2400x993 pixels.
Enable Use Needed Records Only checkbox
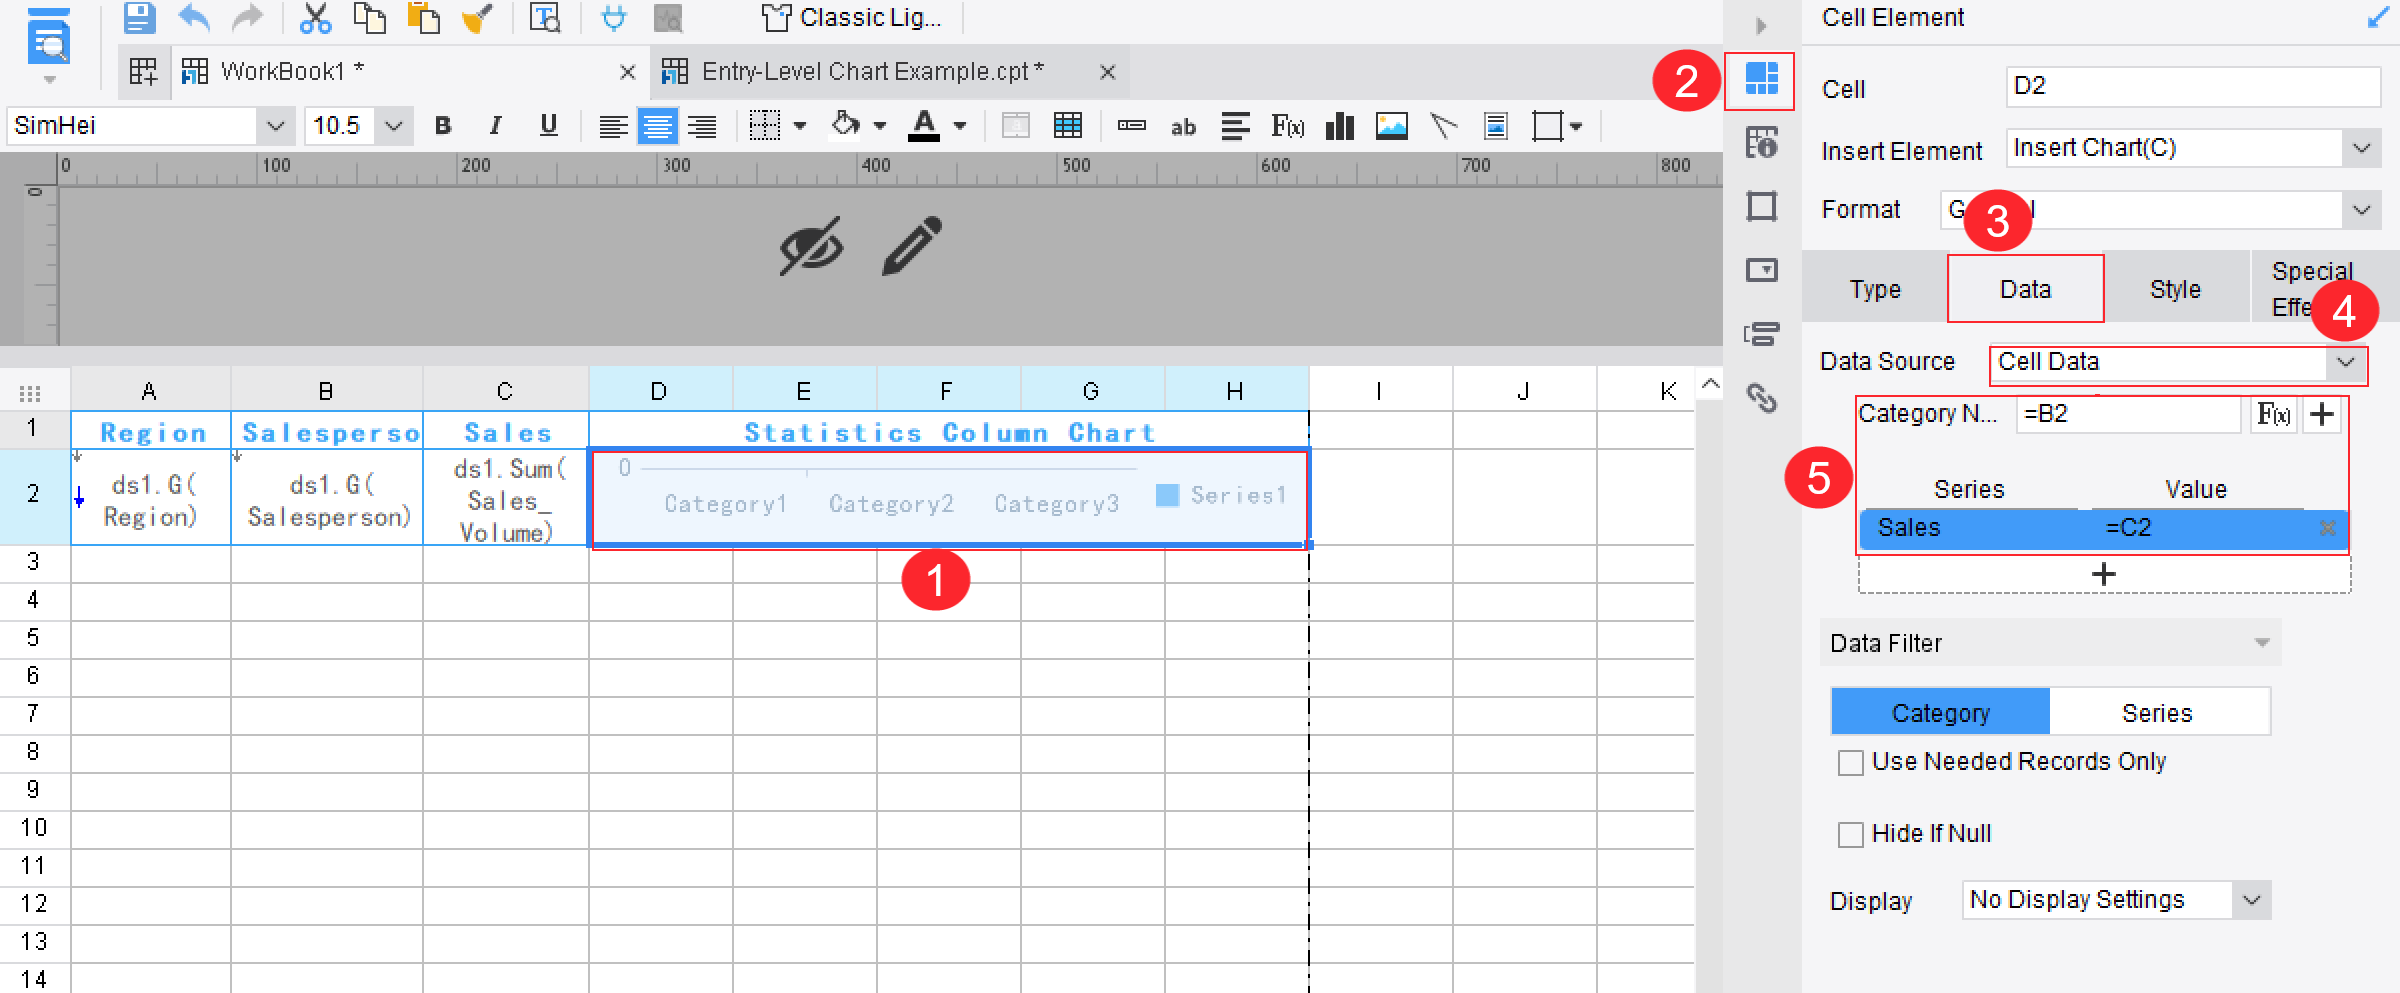pyautogui.click(x=1851, y=762)
